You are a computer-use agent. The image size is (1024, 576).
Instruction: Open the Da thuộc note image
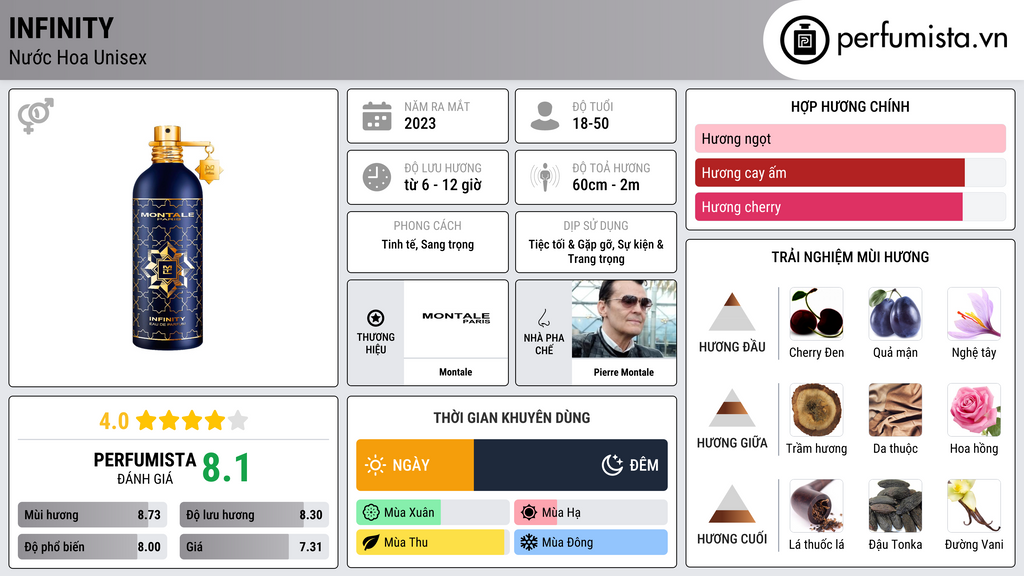895,410
